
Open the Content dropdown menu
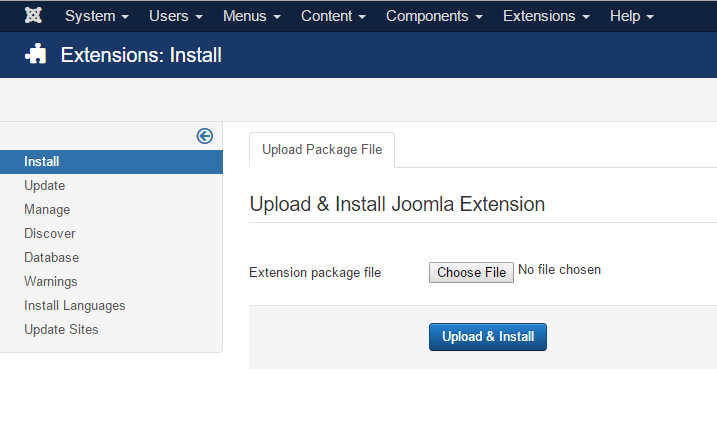(x=333, y=16)
